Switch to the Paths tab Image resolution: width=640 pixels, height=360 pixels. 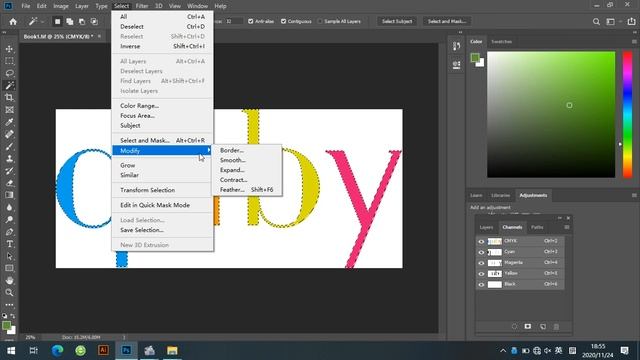(537, 227)
